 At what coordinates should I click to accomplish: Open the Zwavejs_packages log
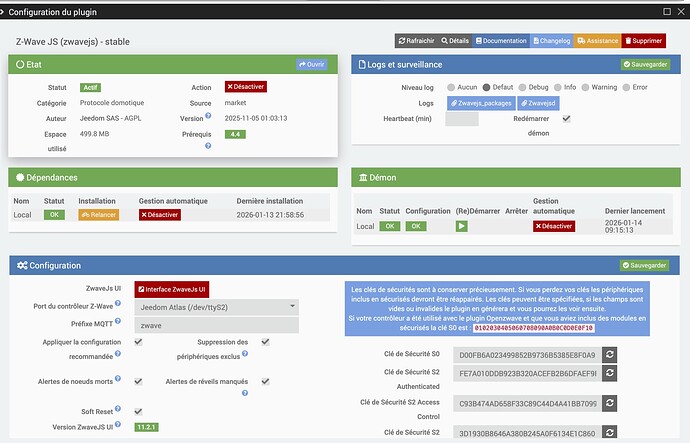481,103
